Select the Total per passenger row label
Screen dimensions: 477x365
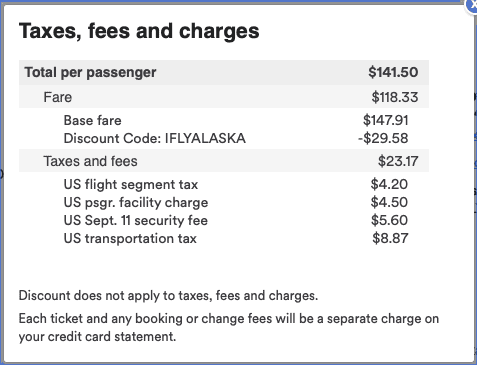[x=90, y=73]
